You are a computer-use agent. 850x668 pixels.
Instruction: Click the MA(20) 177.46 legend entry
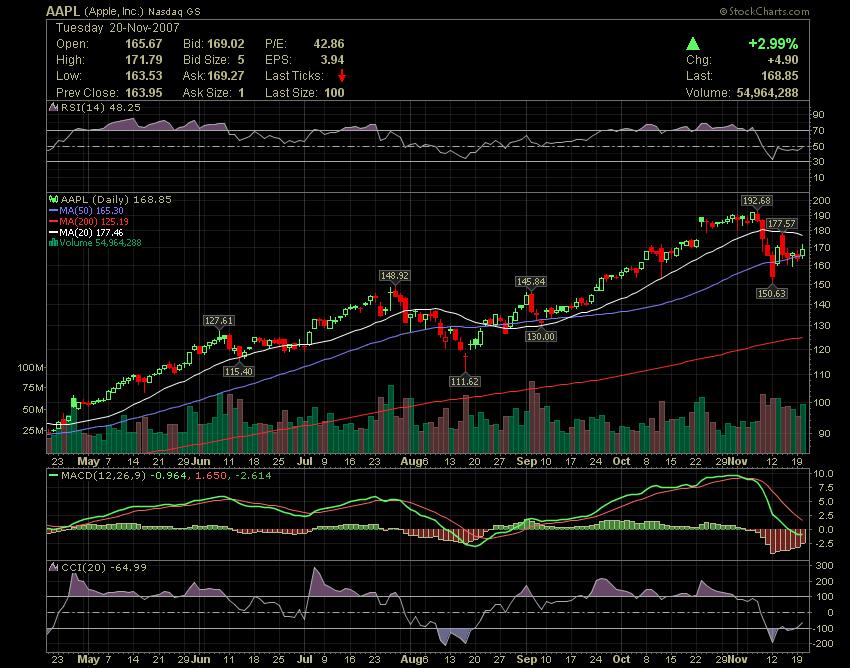[91, 233]
